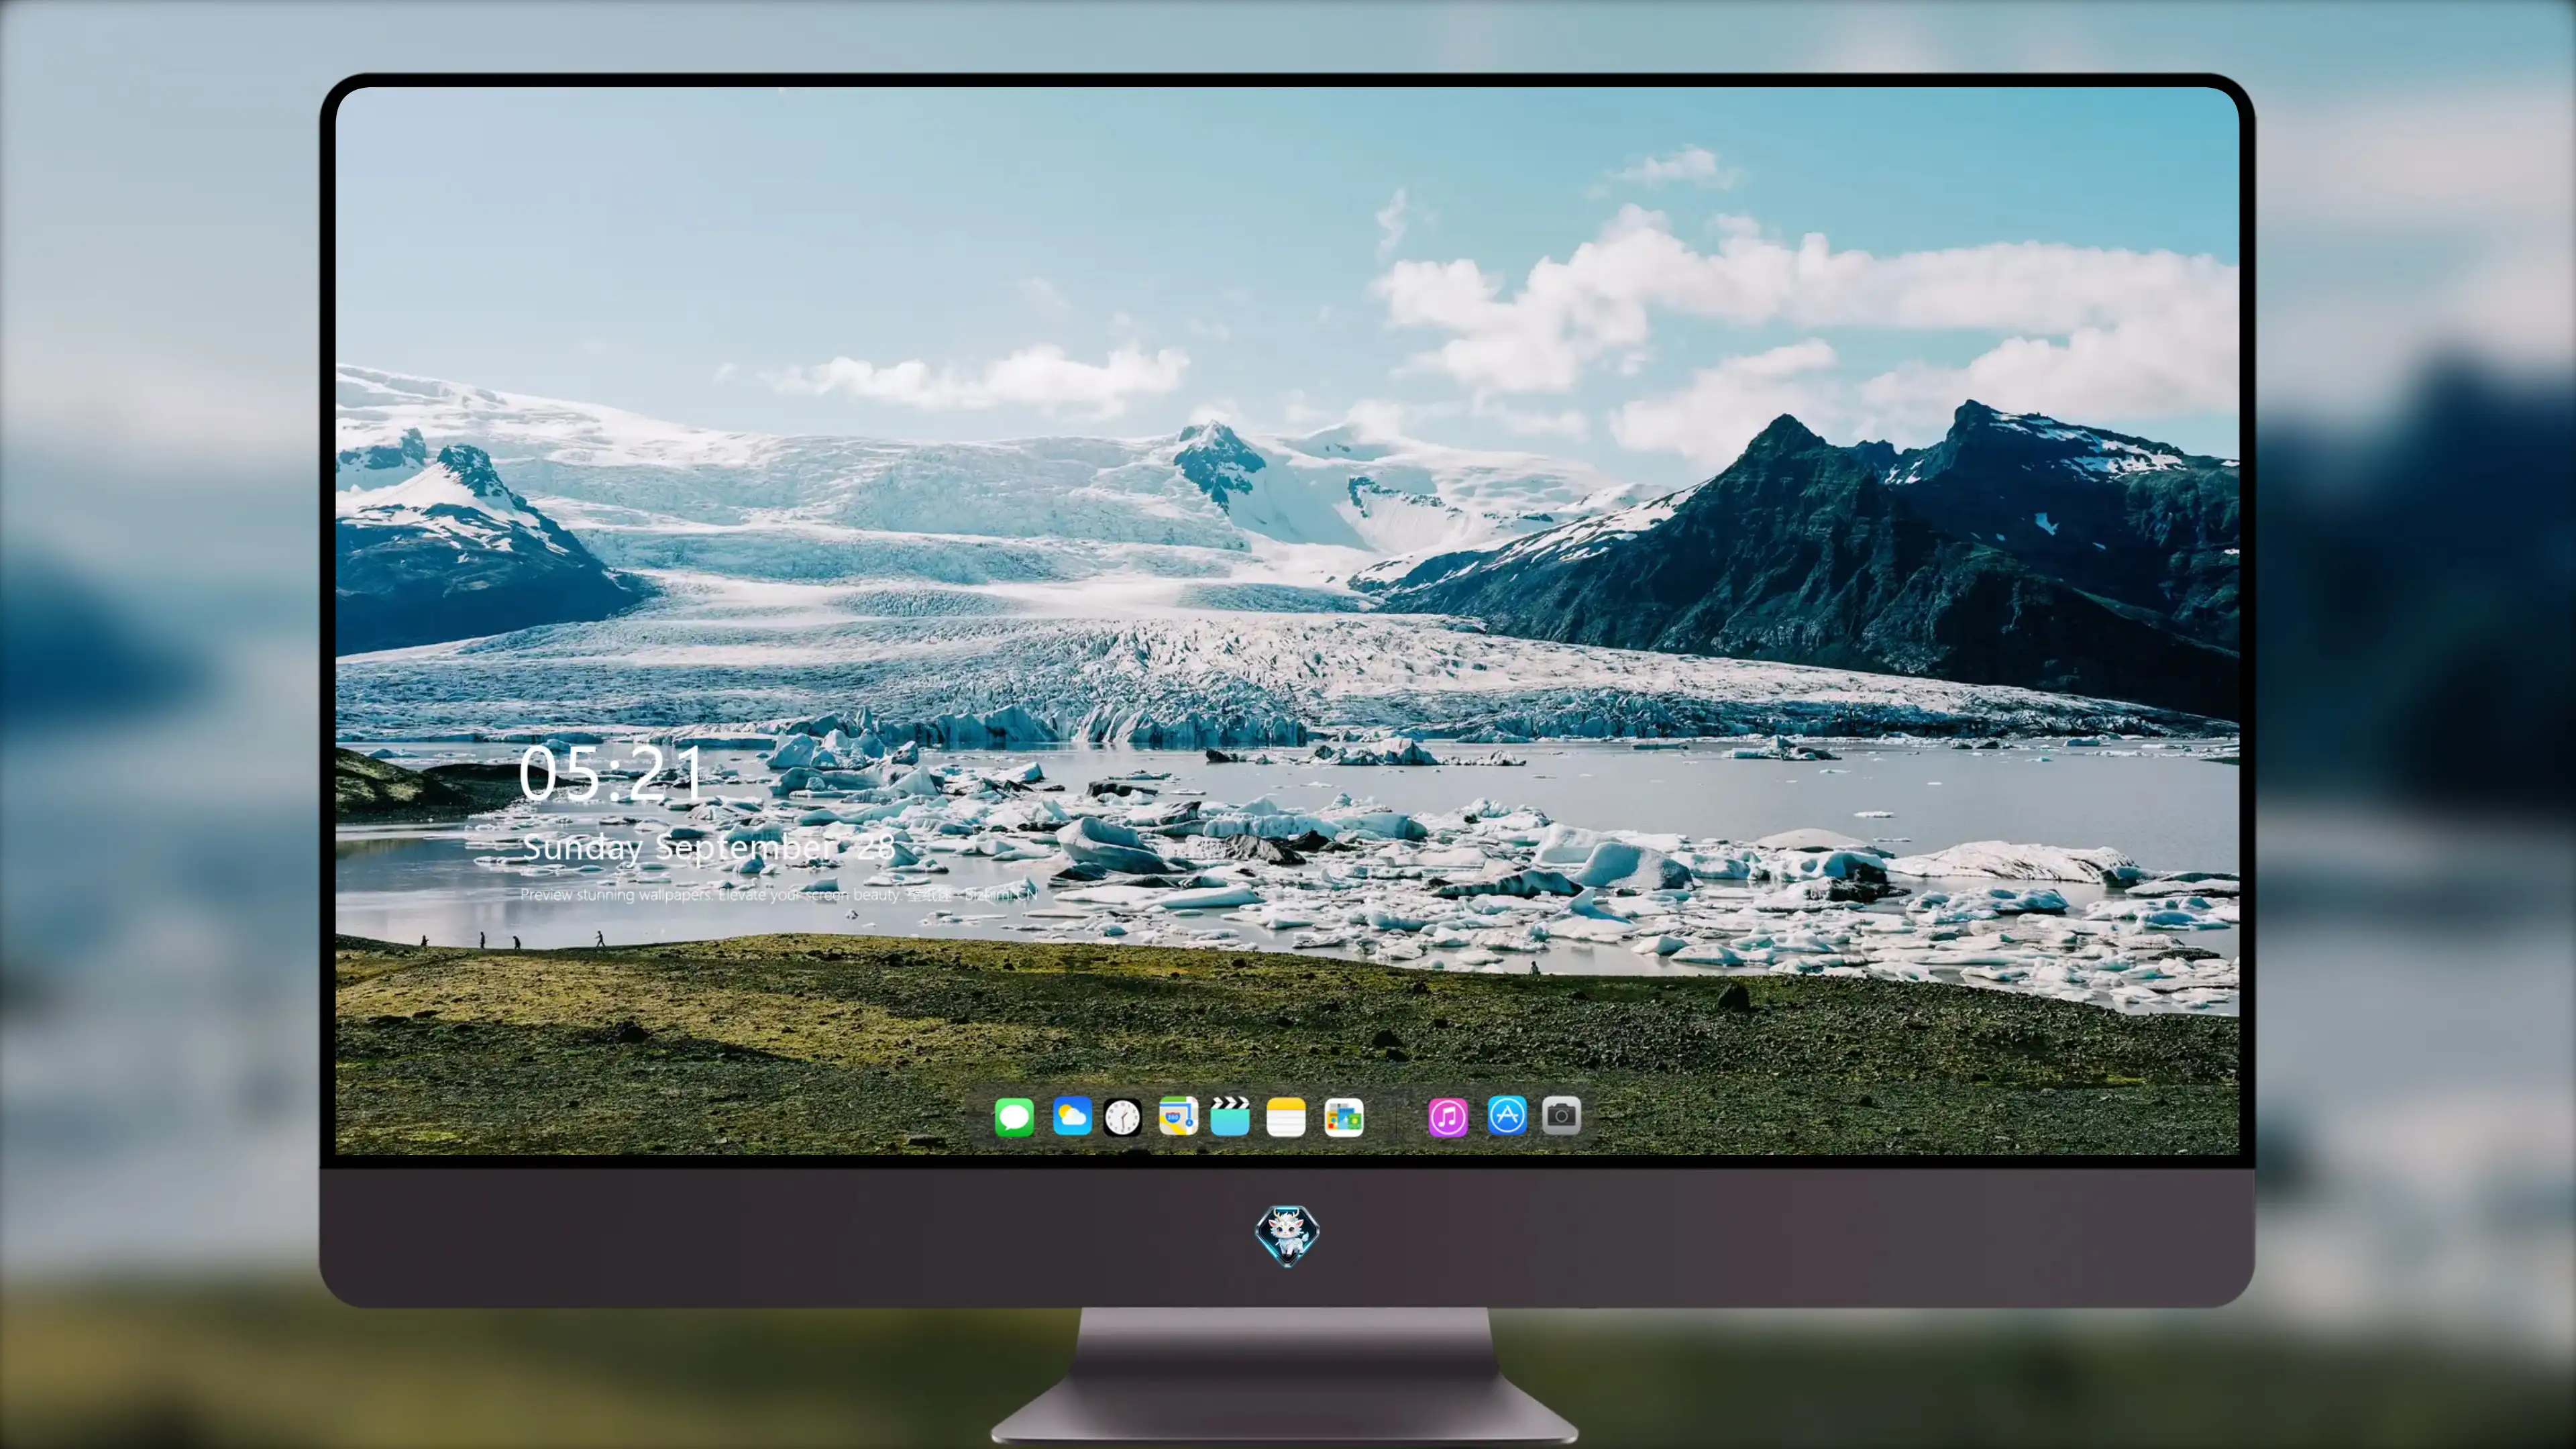
Task: Open the yellow Notes app
Action: [1286, 1117]
